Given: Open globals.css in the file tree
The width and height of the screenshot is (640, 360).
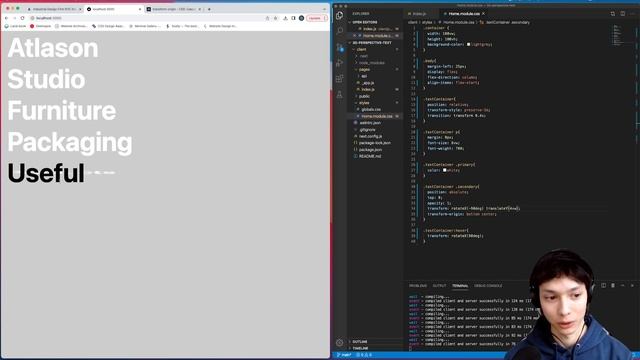Looking at the screenshot, I should click(370, 109).
